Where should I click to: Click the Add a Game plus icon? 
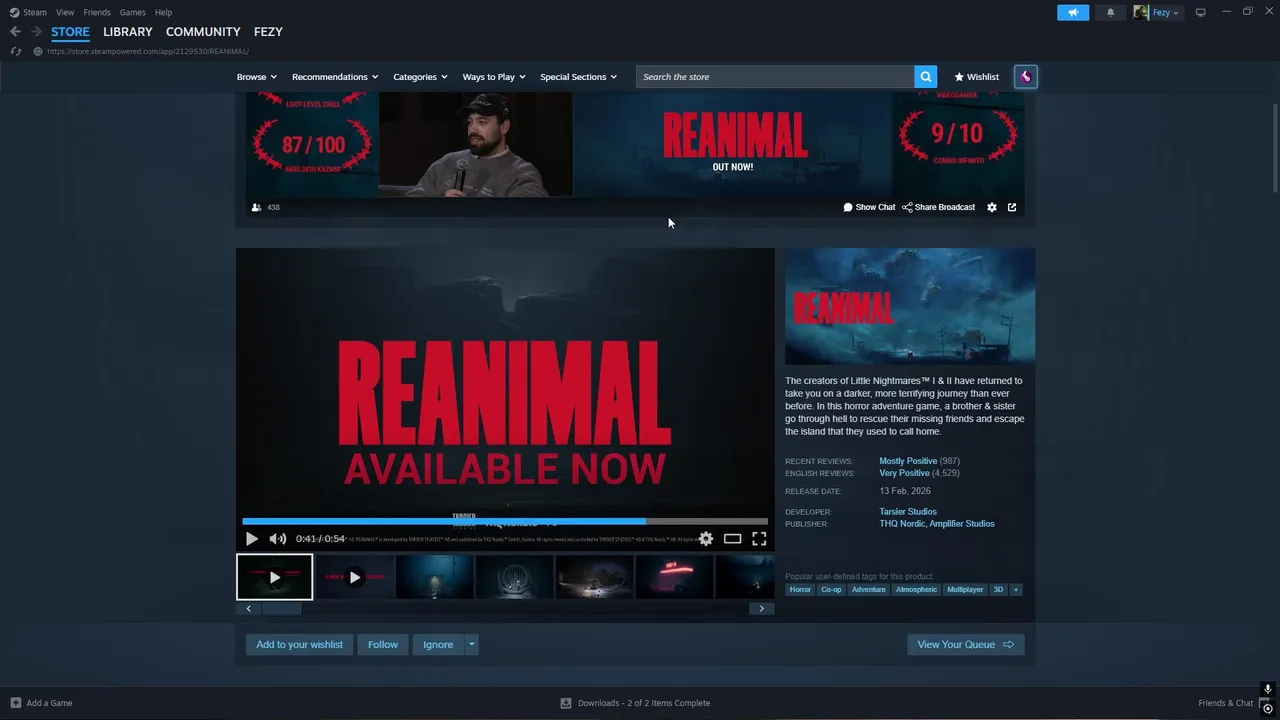pyautogui.click(x=16, y=703)
